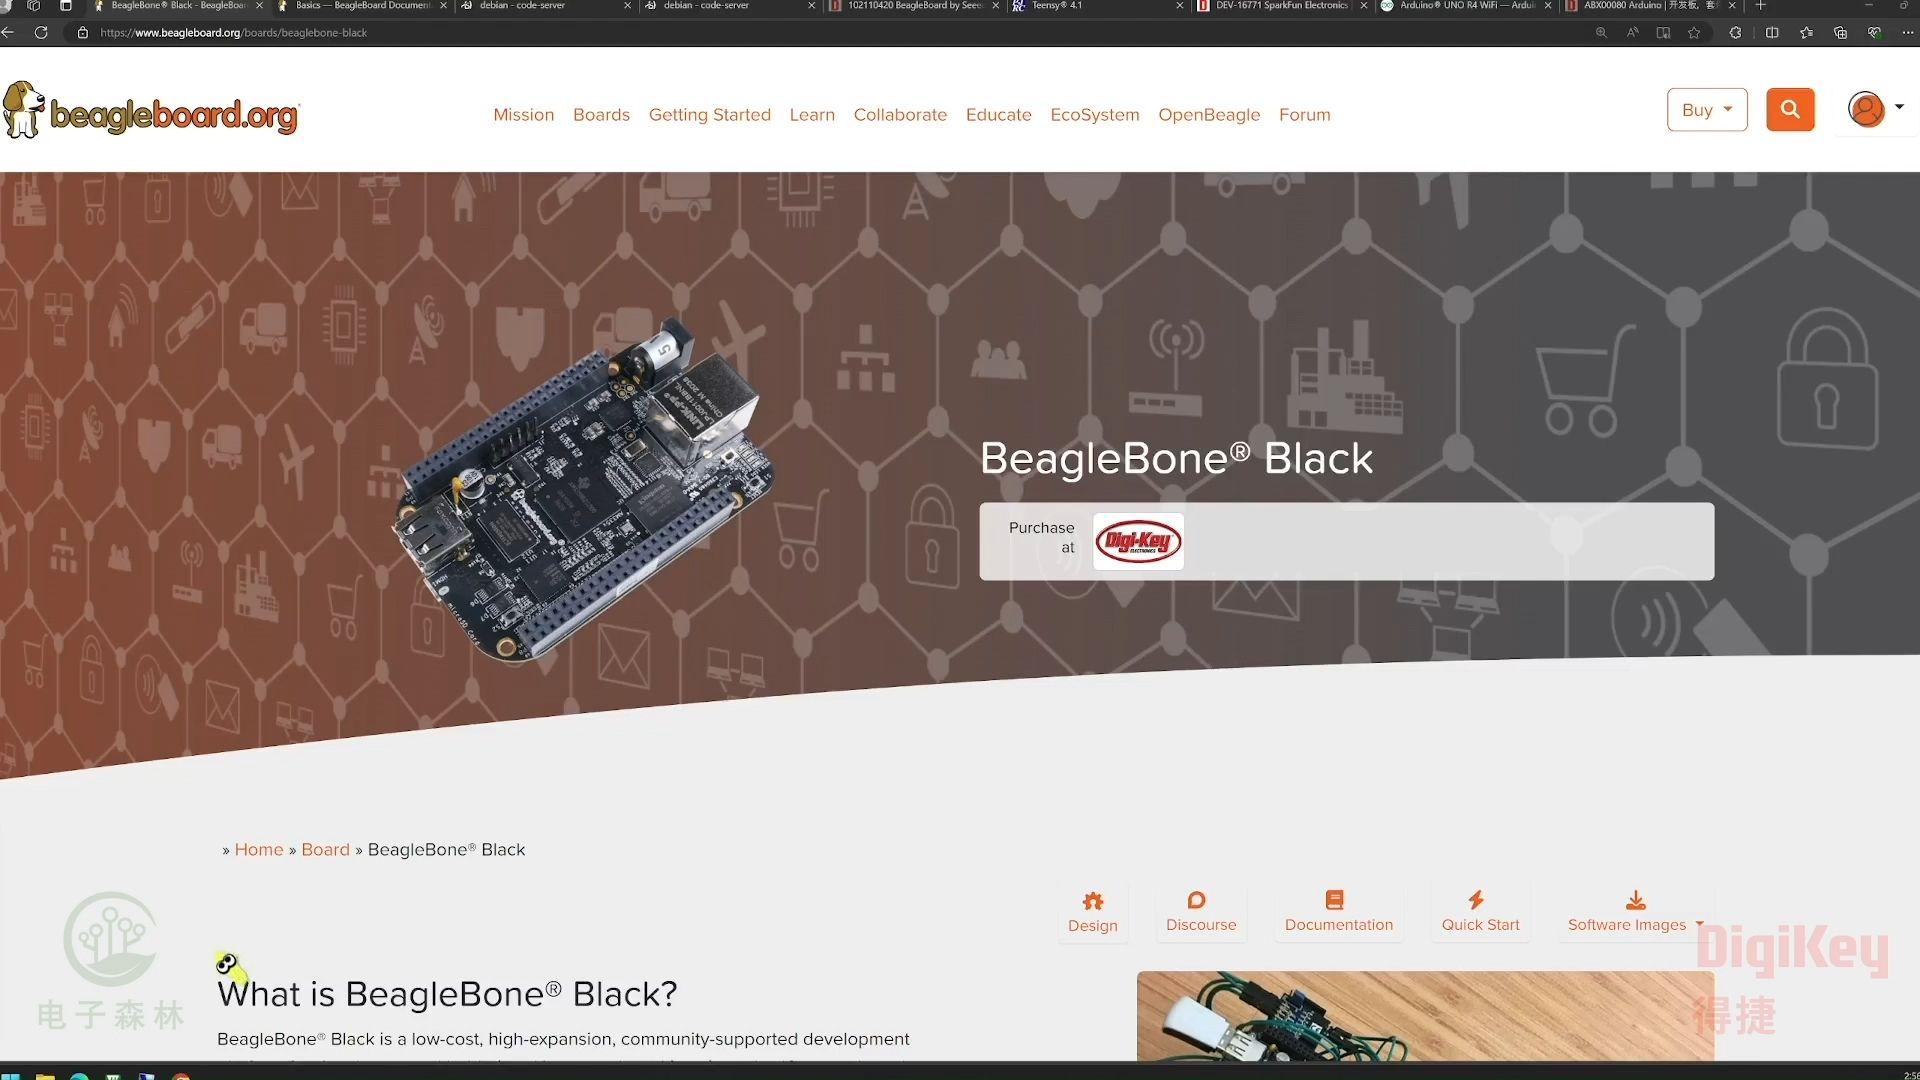The image size is (1920, 1080).
Task: Start Read aloud from the address bar
Action: pos(1632,32)
